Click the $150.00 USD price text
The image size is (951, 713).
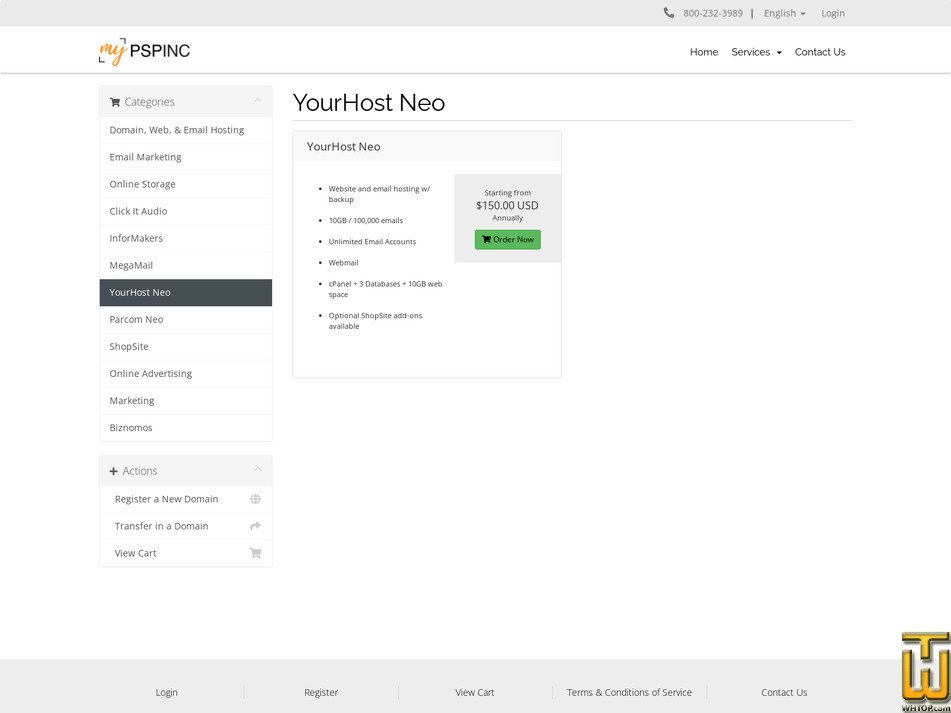tap(507, 206)
